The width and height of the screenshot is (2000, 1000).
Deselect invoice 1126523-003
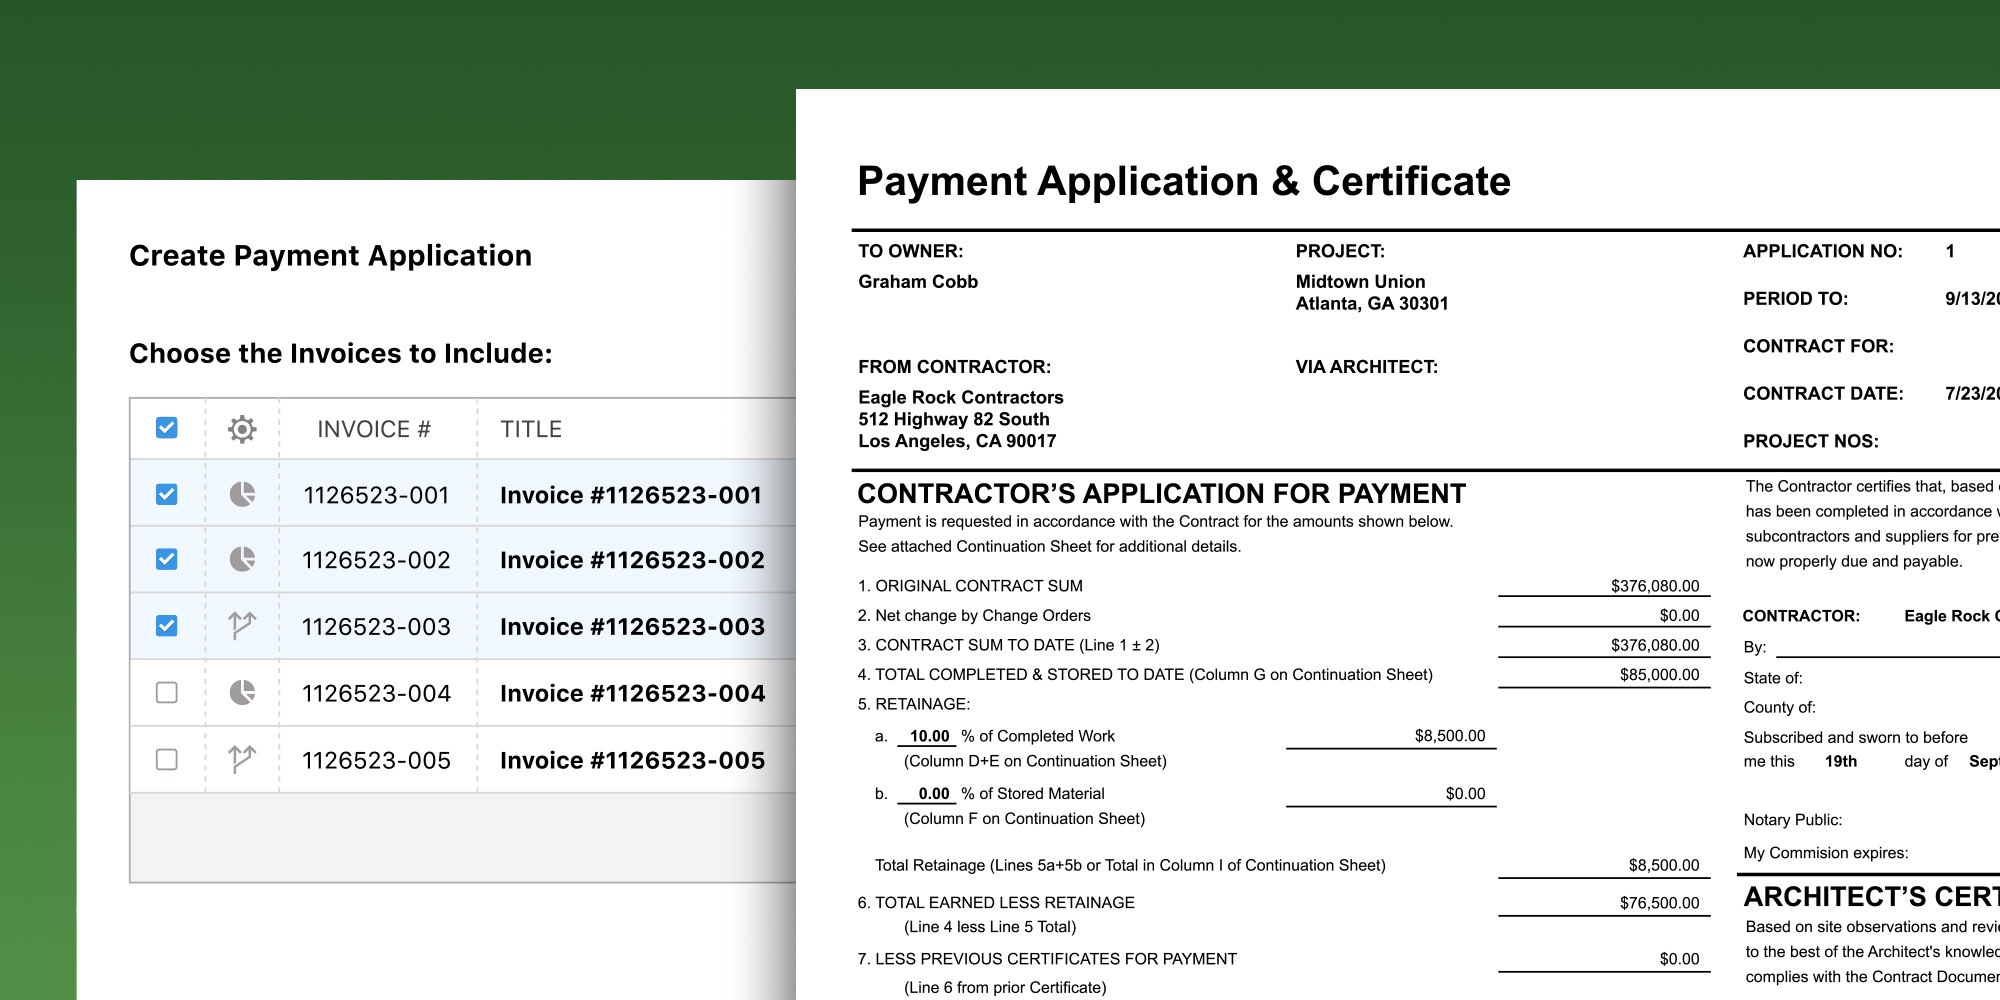coord(167,626)
